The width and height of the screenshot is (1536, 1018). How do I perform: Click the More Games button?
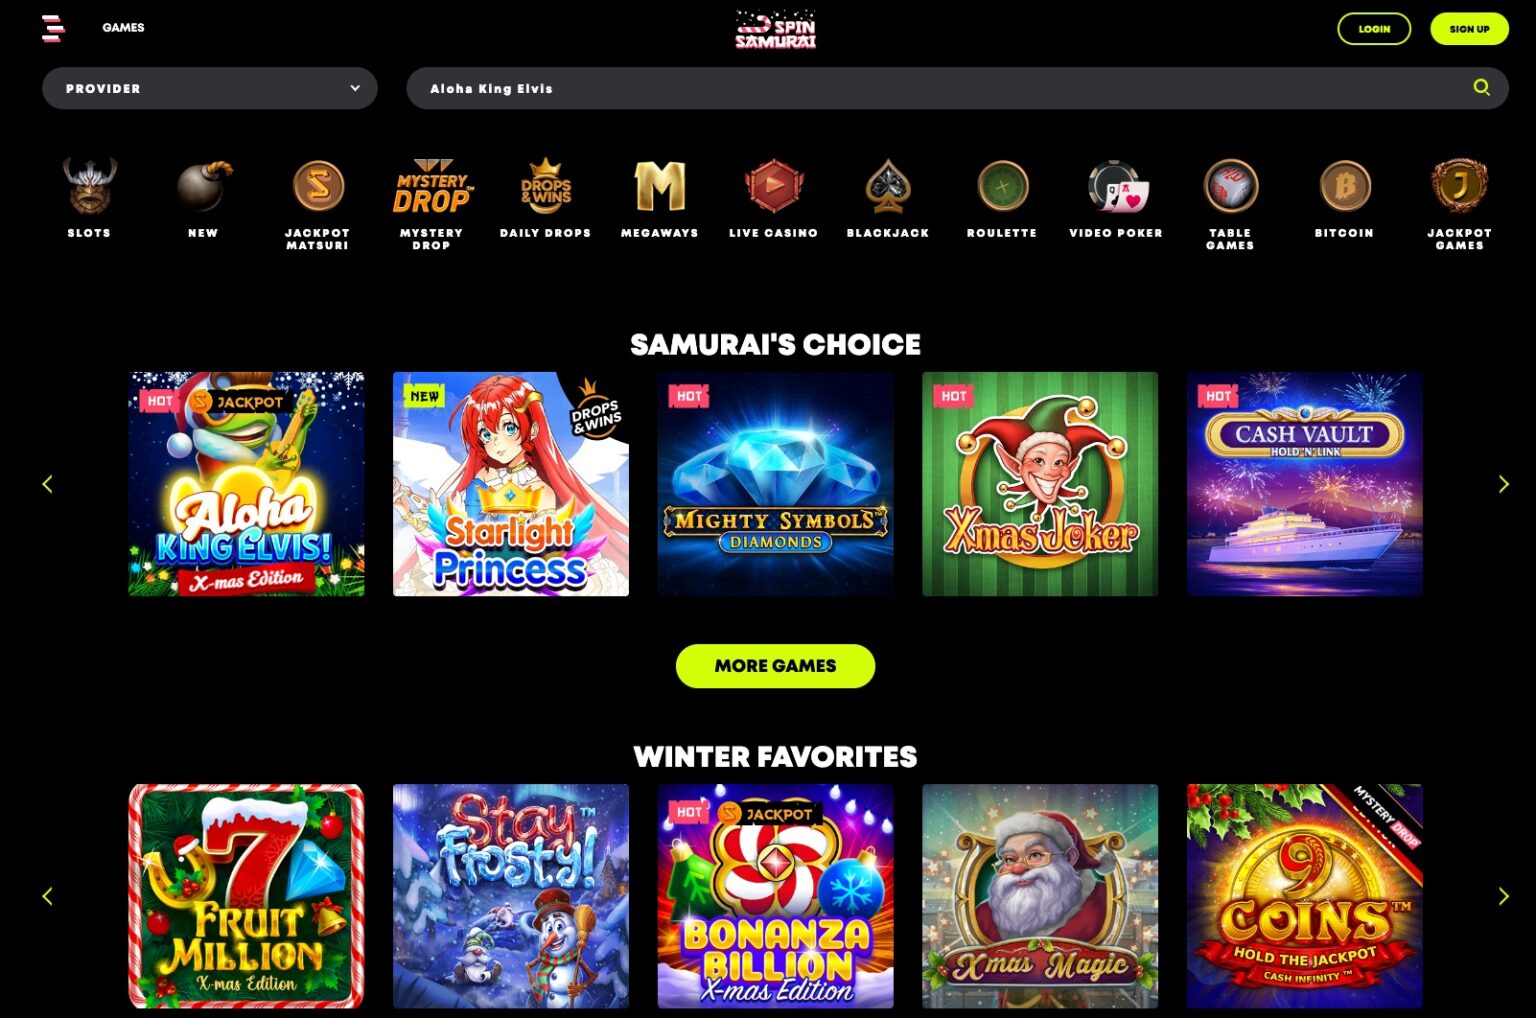[775, 666]
